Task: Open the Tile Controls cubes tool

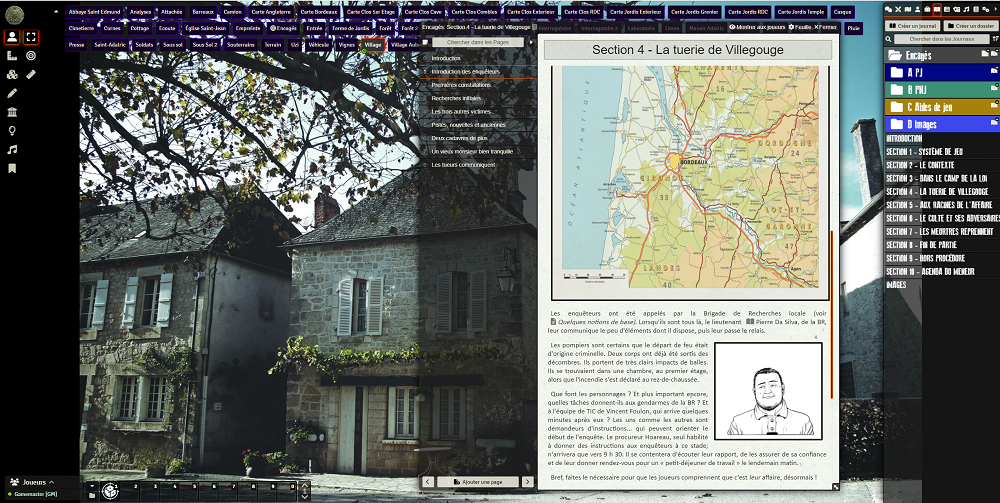Action: (x=12, y=74)
